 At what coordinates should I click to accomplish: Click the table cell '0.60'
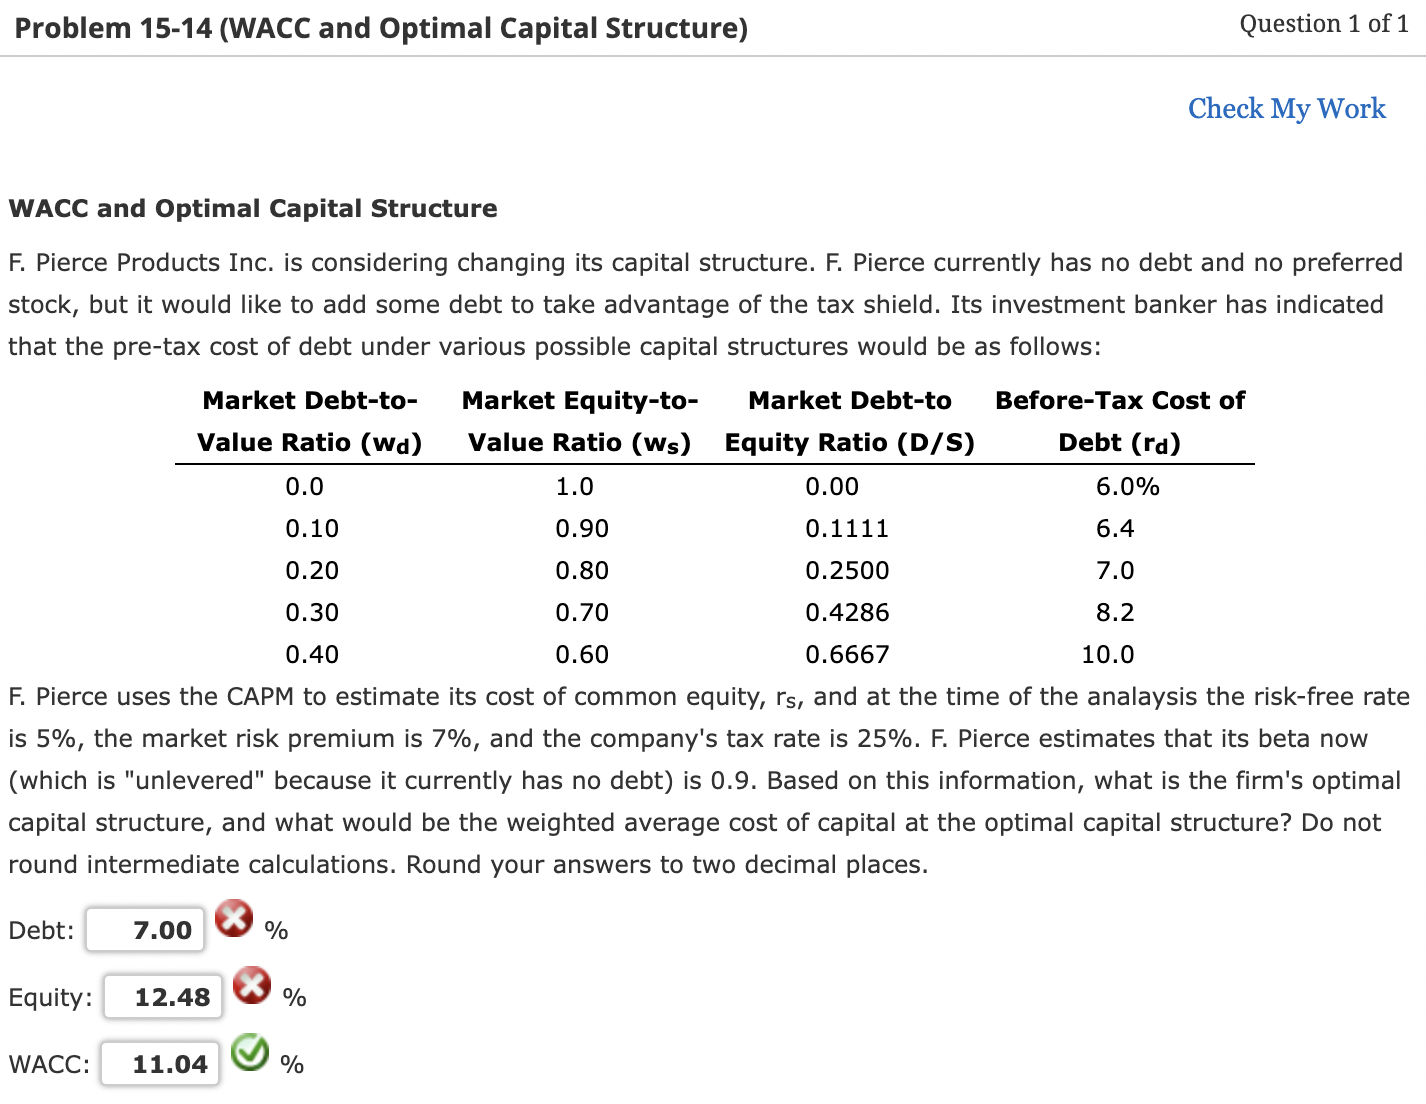[x=582, y=655]
